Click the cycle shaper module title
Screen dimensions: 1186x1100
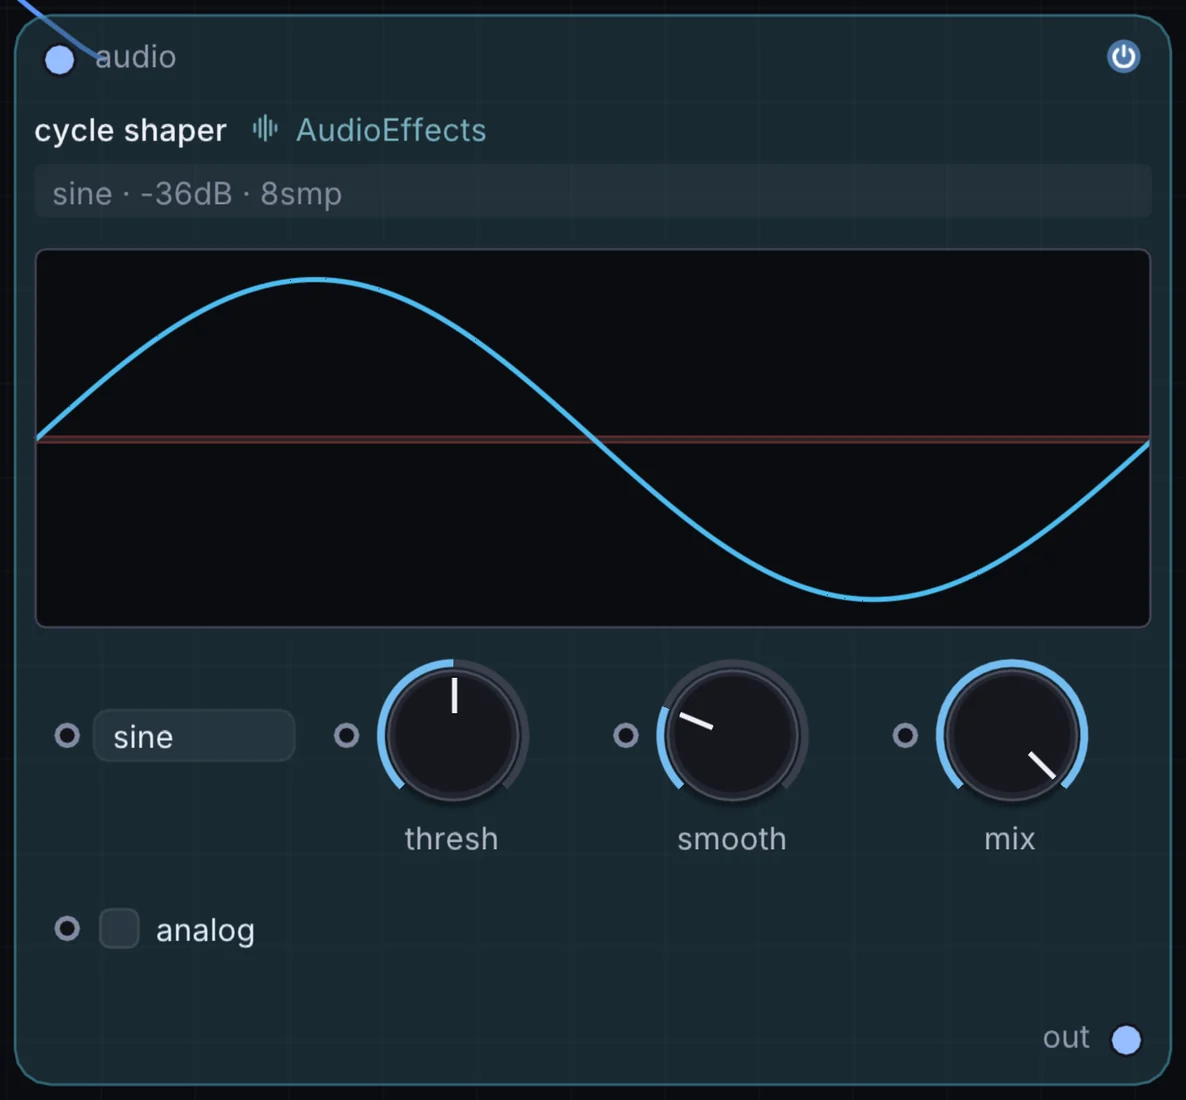[130, 131]
